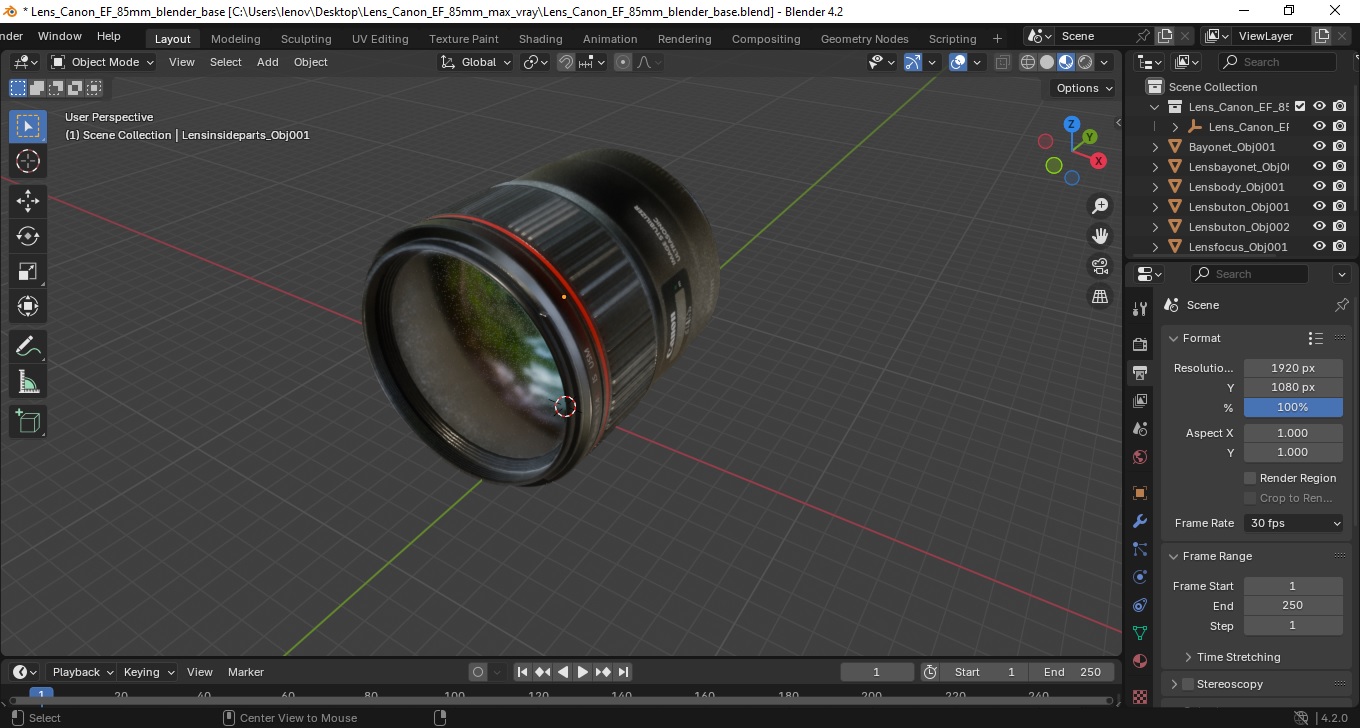Screen dimensions: 1360x728
Task: Click the red X axis gizmo
Action: pyautogui.click(x=1098, y=161)
